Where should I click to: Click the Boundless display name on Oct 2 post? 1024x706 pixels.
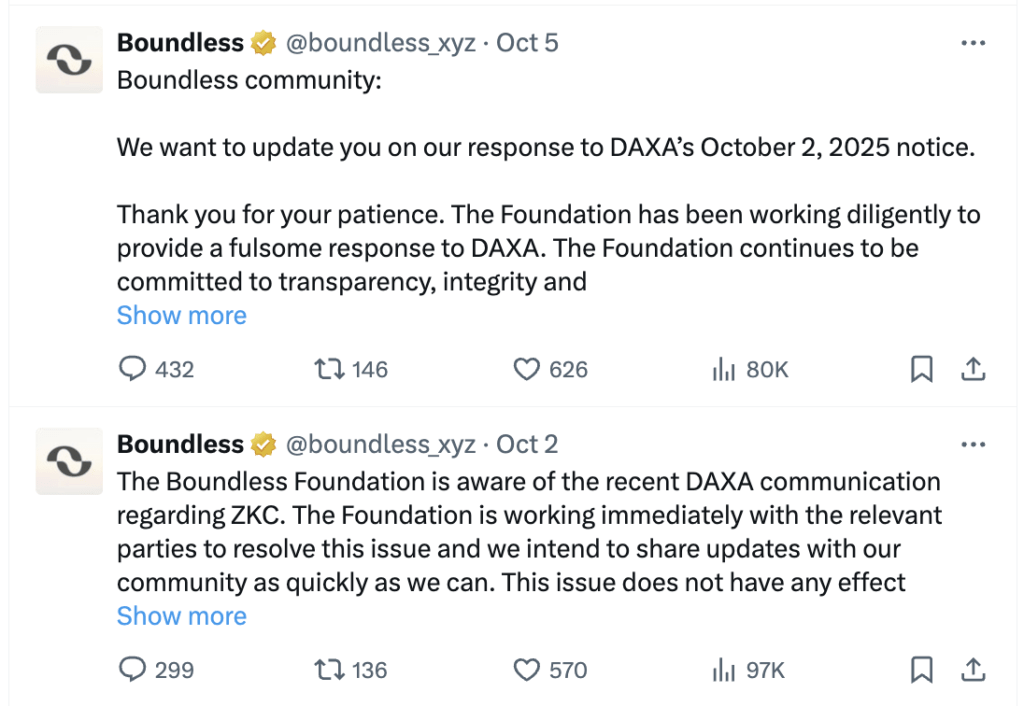[x=180, y=443]
